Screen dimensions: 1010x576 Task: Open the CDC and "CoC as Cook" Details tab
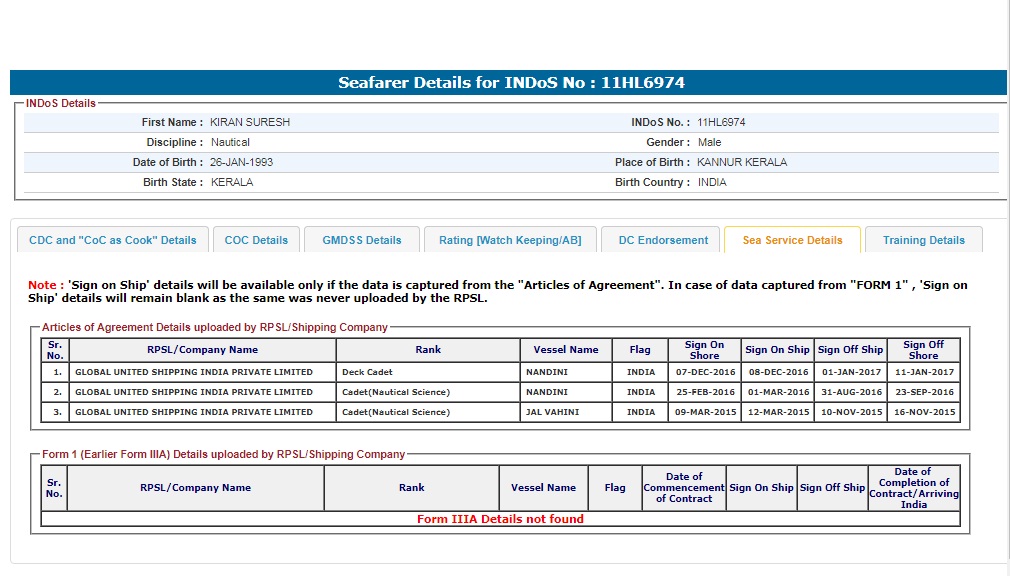(113, 240)
